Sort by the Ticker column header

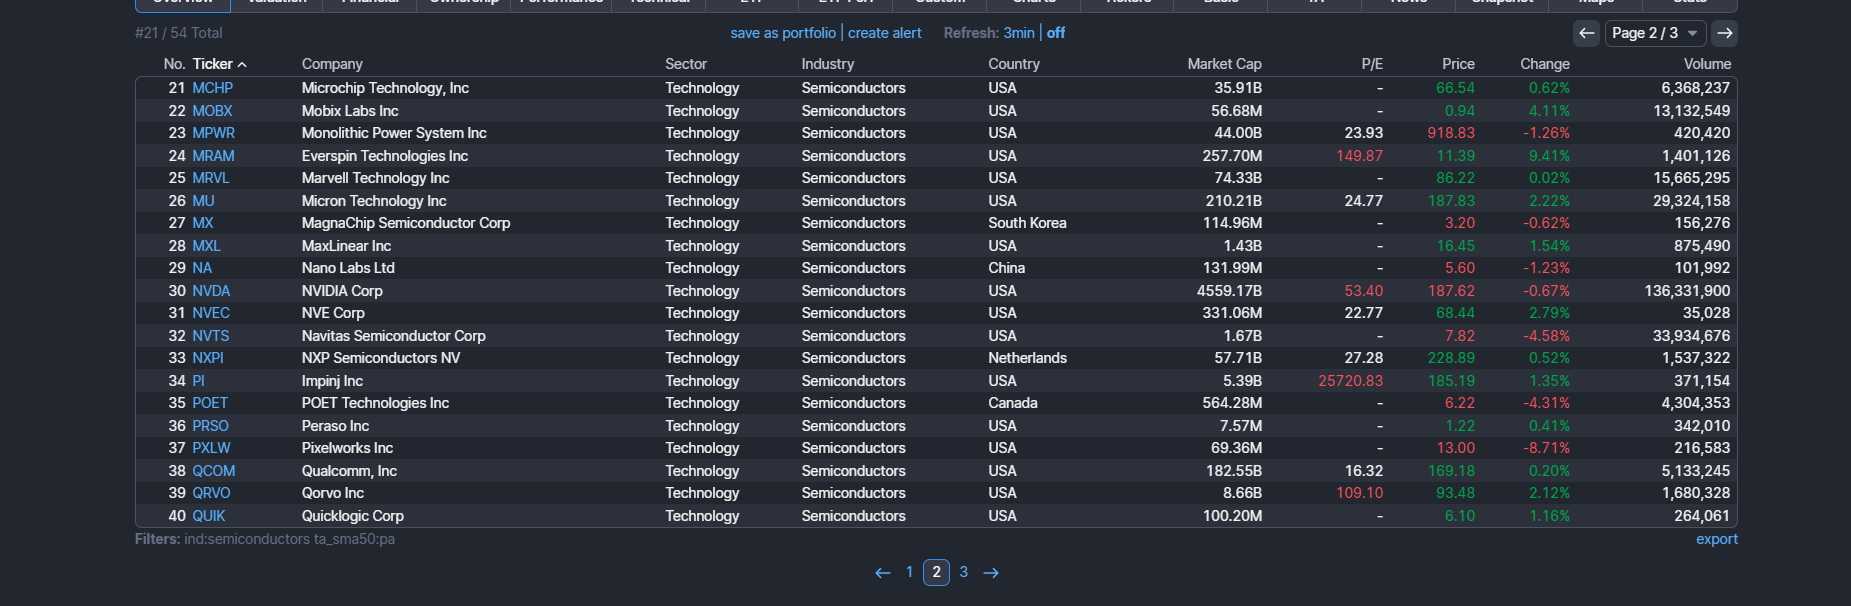pyautogui.click(x=219, y=64)
